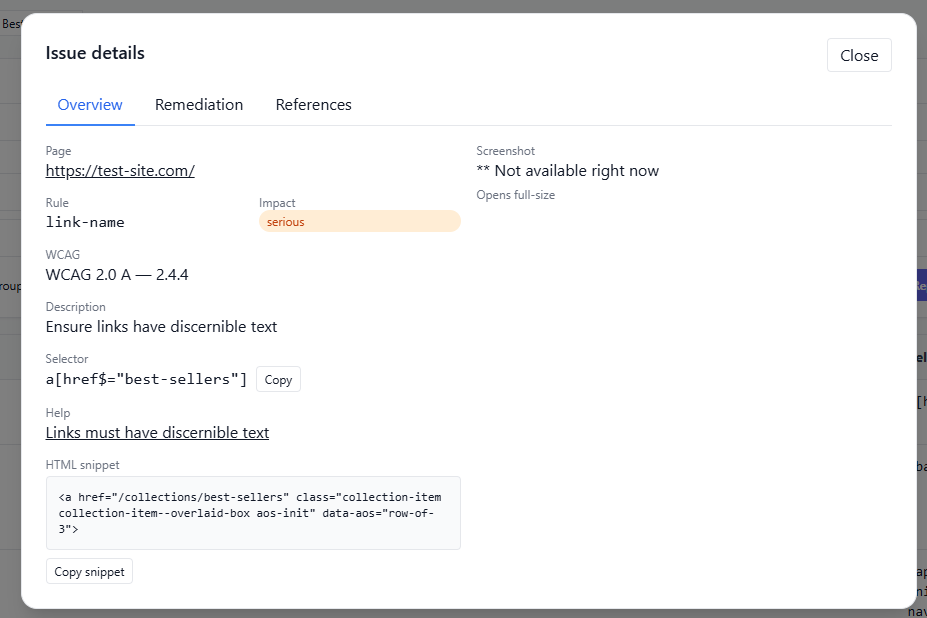
Task: Click the 'WCAG 2.0 A — 2.4.4' text
Action: 117,274
